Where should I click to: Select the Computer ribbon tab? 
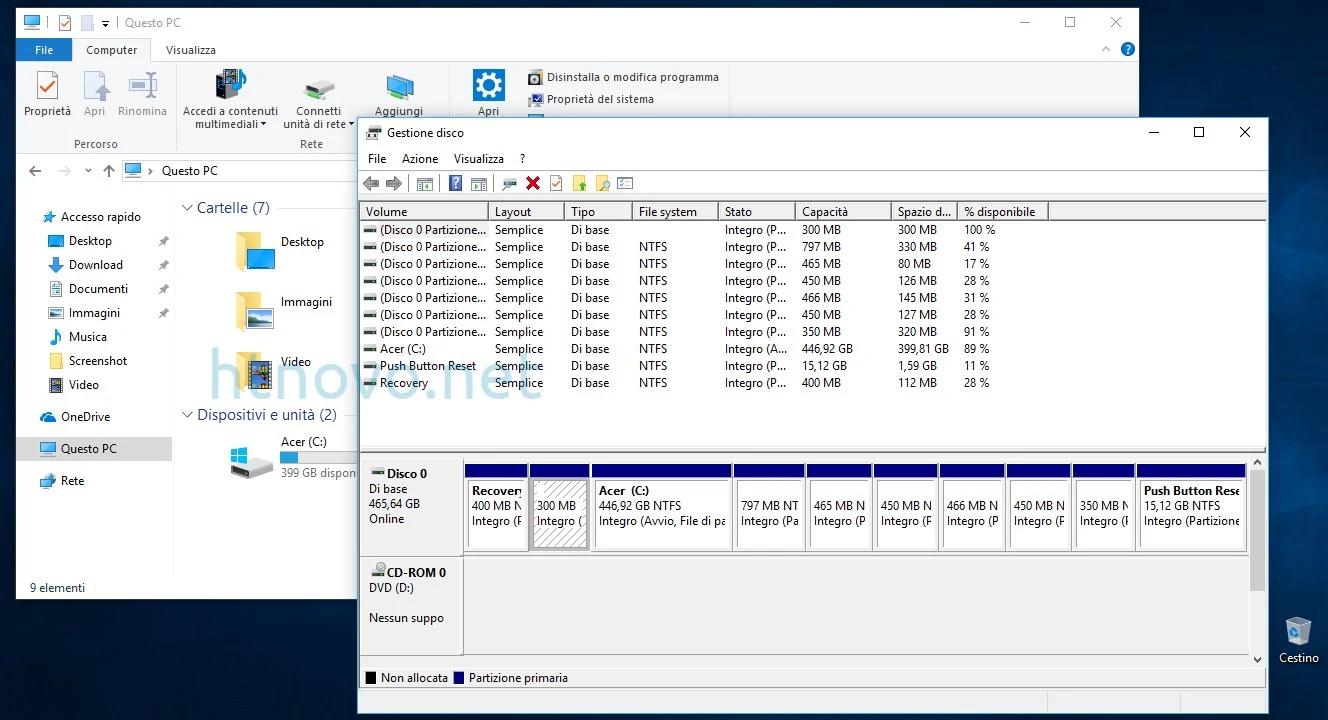coord(112,50)
